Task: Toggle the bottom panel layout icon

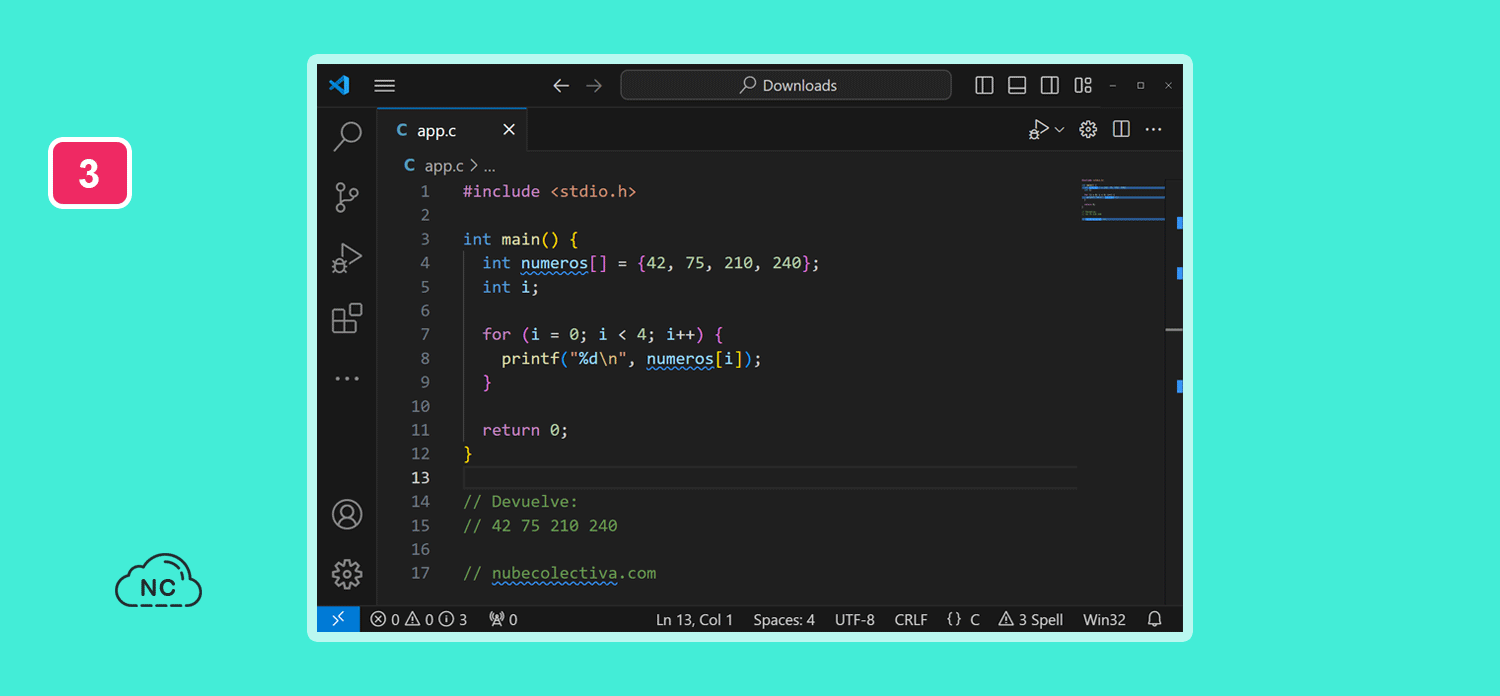Action: (x=1017, y=85)
